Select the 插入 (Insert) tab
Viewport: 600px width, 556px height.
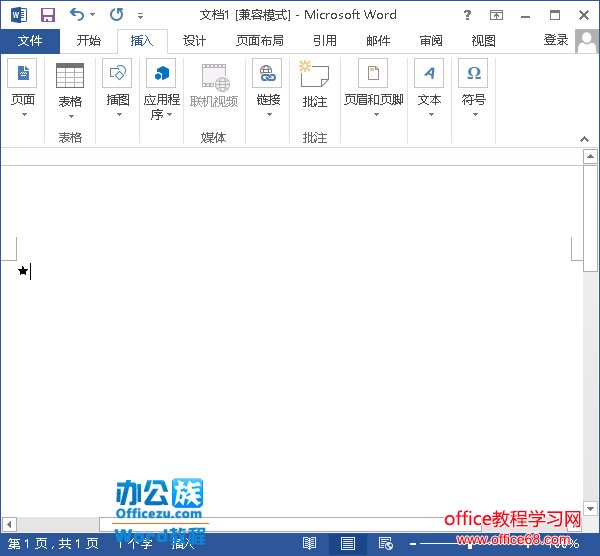coord(142,41)
